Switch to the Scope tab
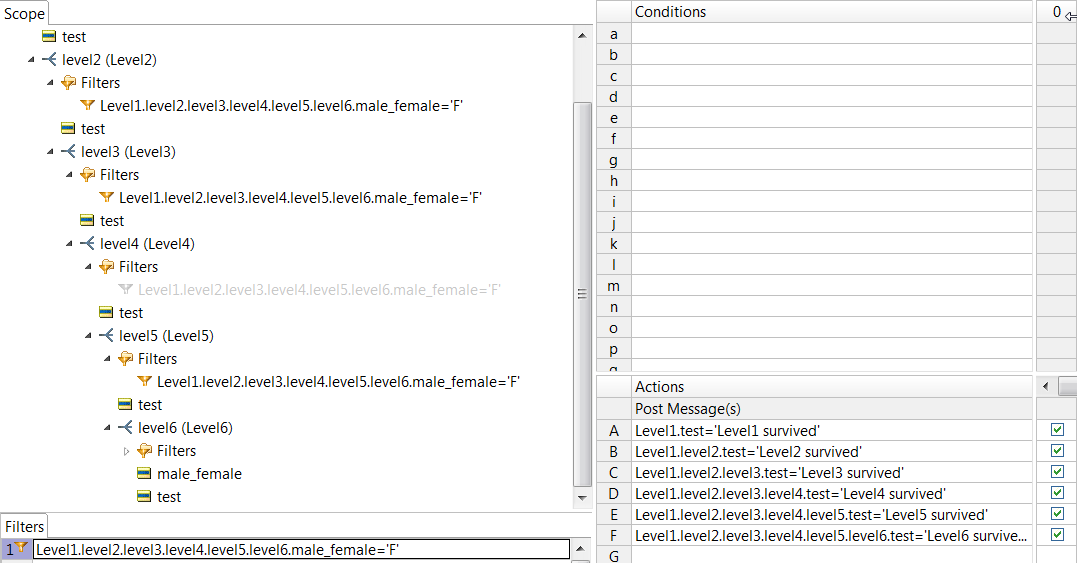 point(24,13)
